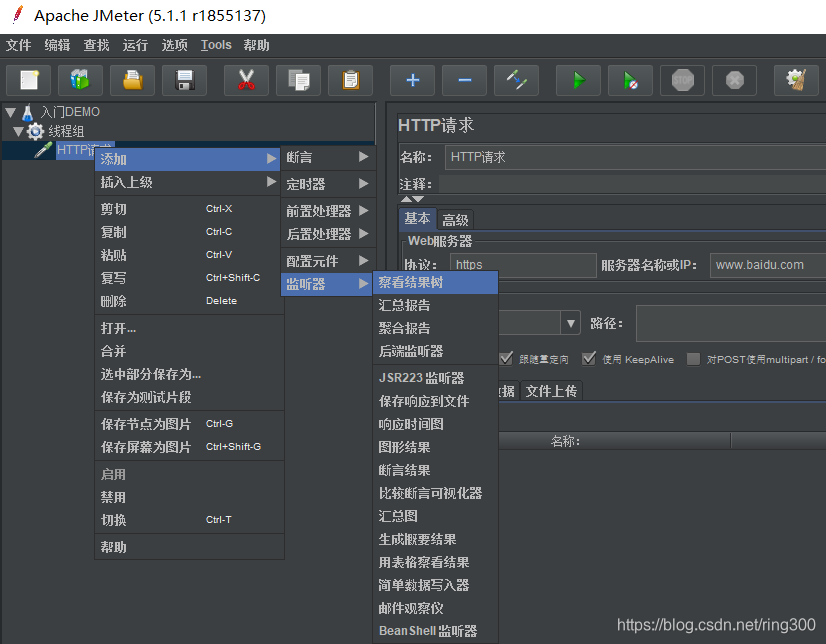
Task: Switch to the 高级 tab
Action: 455,220
